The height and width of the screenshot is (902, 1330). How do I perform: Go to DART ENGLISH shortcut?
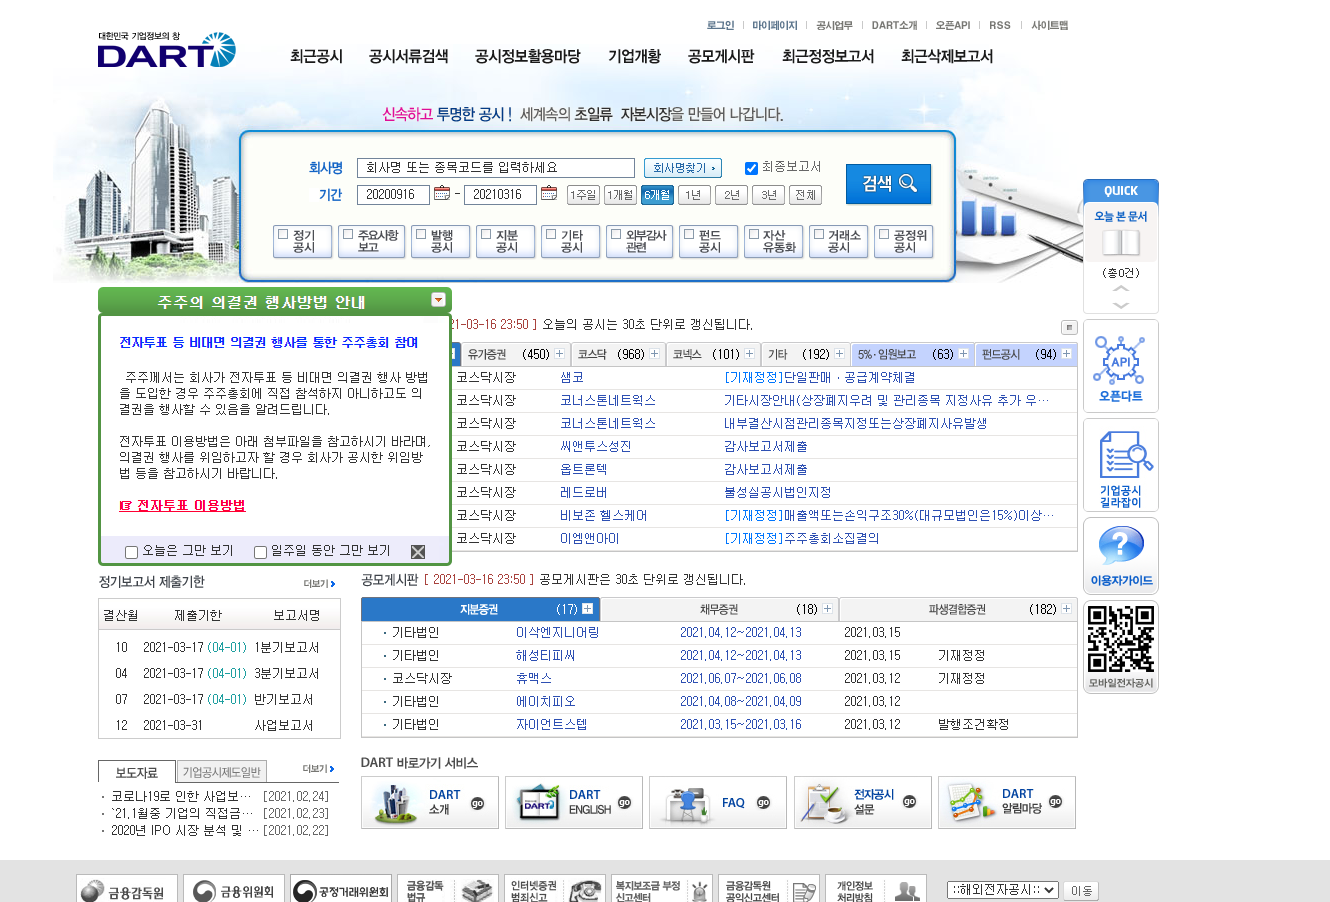pyautogui.click(x=574, y=802)
